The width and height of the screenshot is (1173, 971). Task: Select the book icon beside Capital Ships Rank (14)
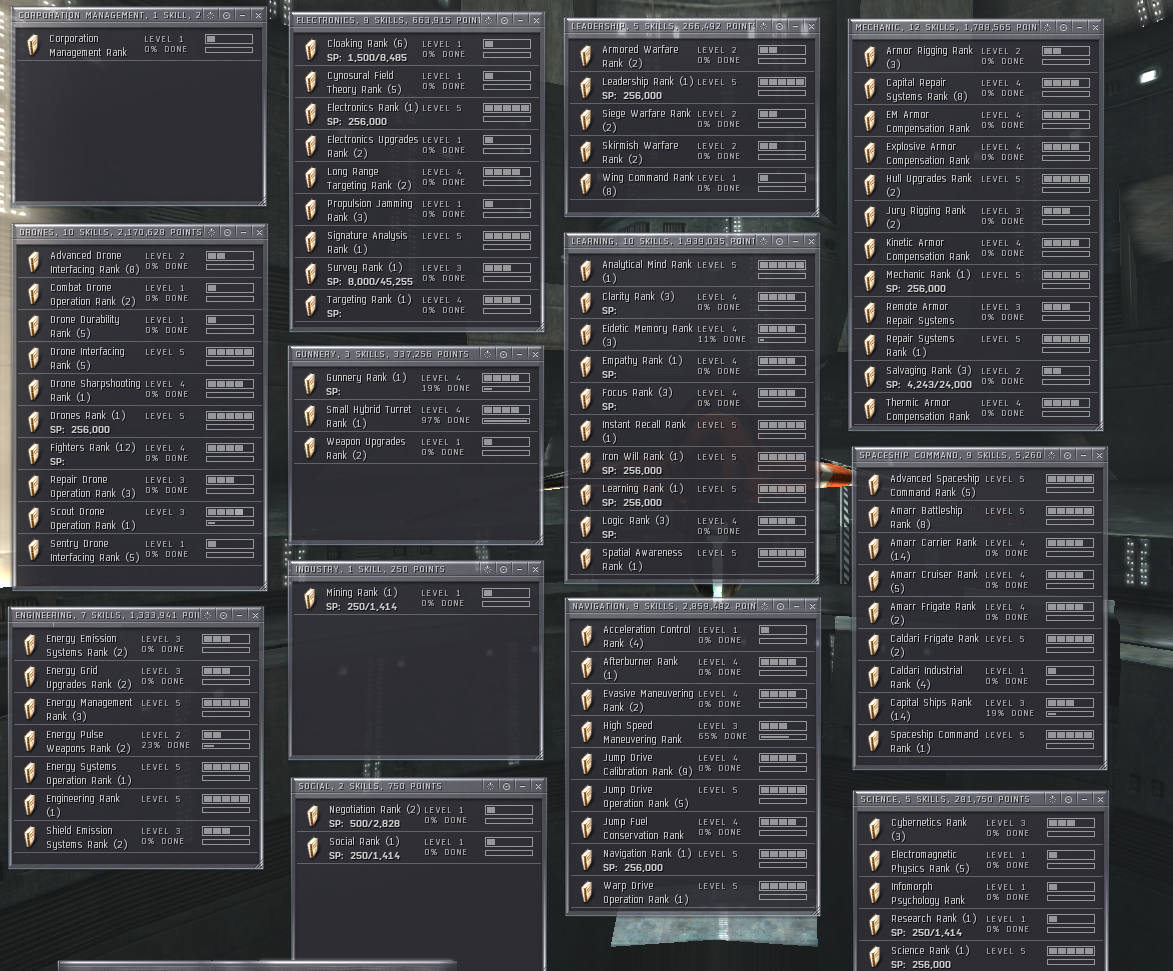[873, 709]
